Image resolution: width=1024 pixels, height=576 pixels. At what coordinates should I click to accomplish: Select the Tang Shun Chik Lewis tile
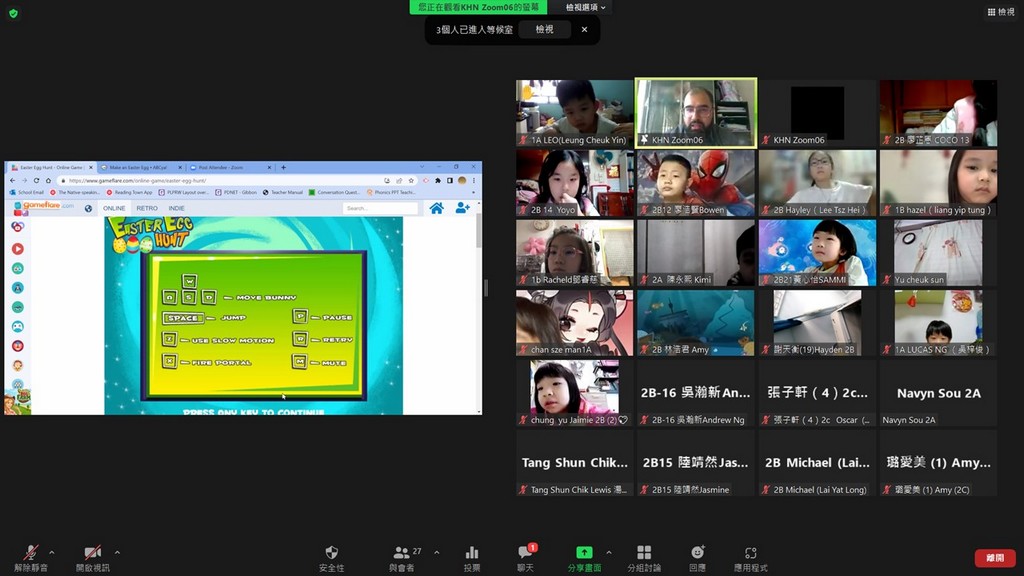pos(574,463)
